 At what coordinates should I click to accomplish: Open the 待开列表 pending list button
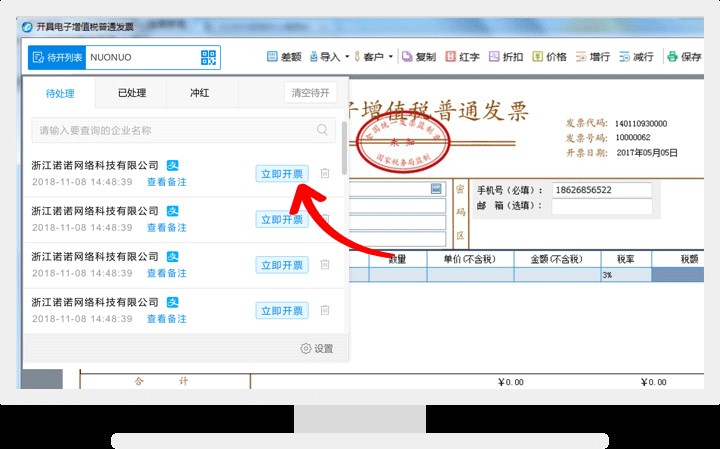[57, 57]
